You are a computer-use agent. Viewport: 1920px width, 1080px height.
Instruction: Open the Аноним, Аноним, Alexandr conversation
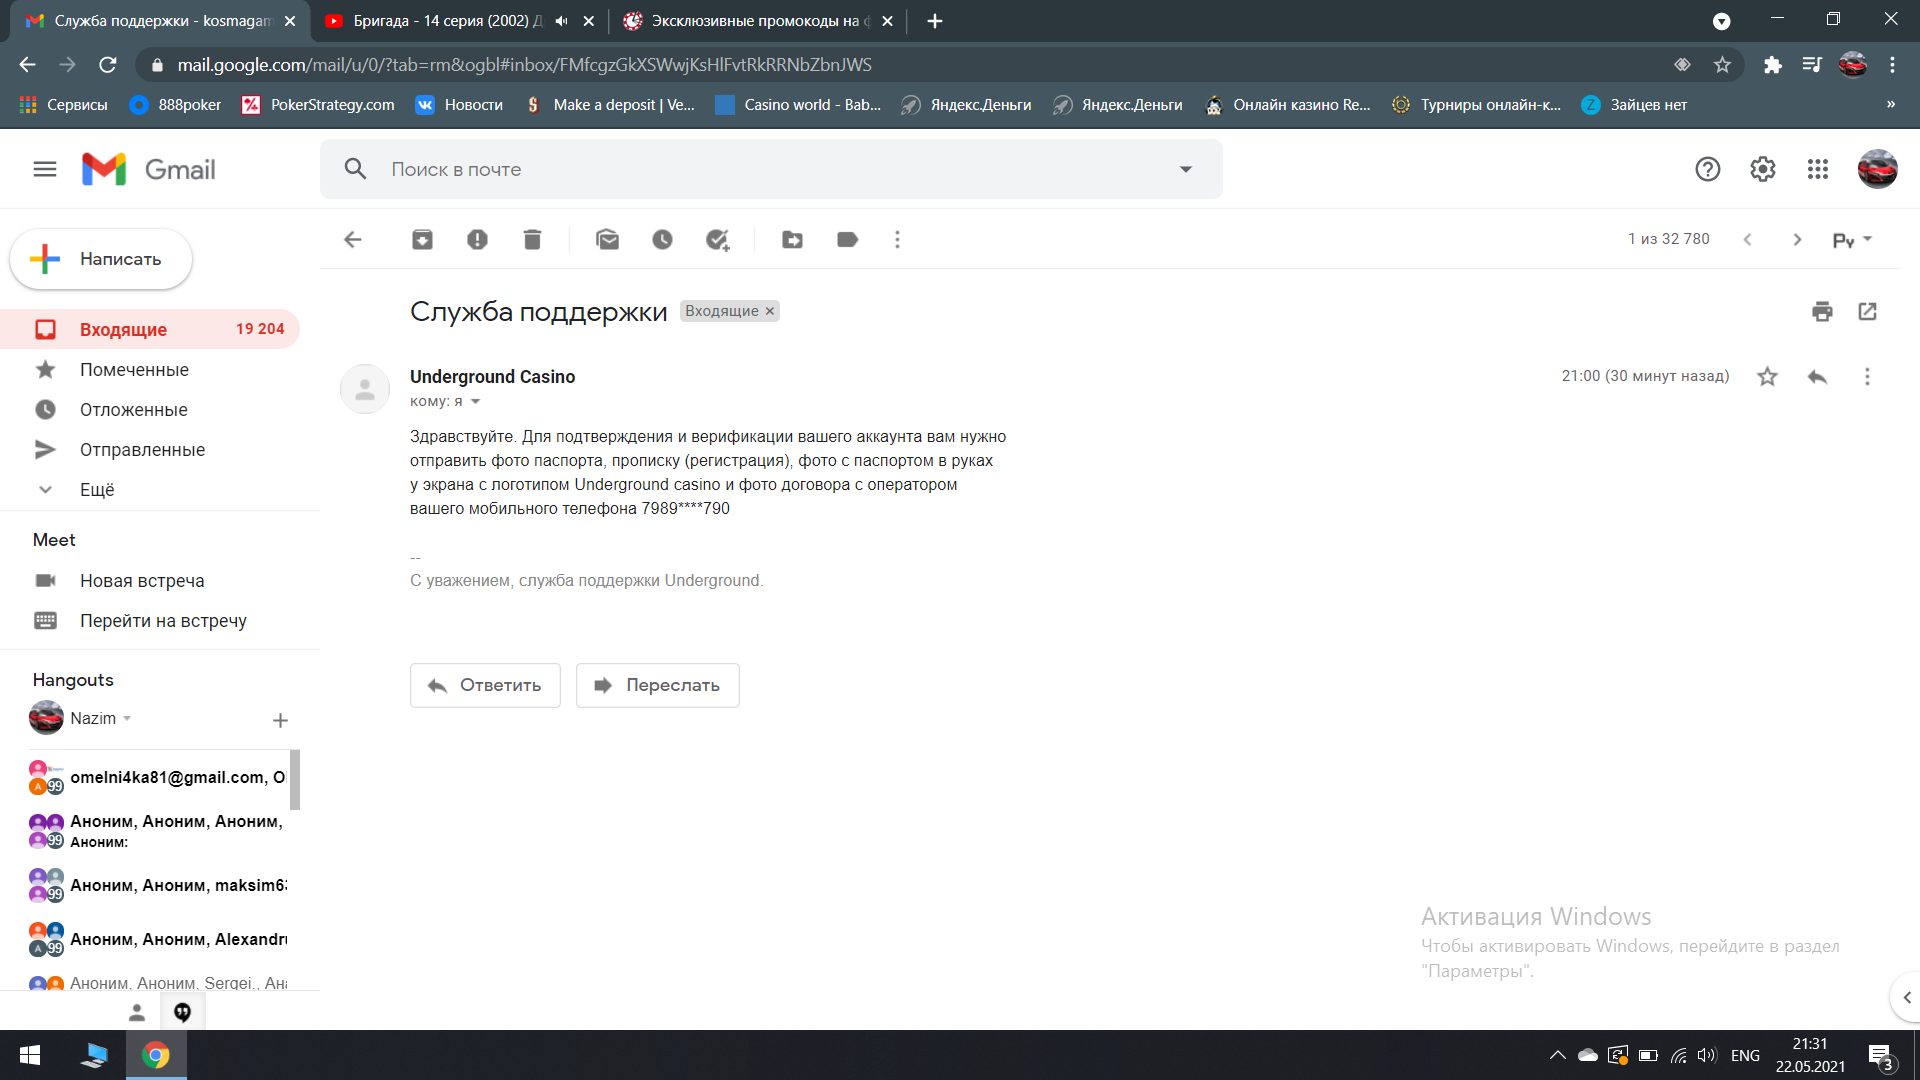158,940
